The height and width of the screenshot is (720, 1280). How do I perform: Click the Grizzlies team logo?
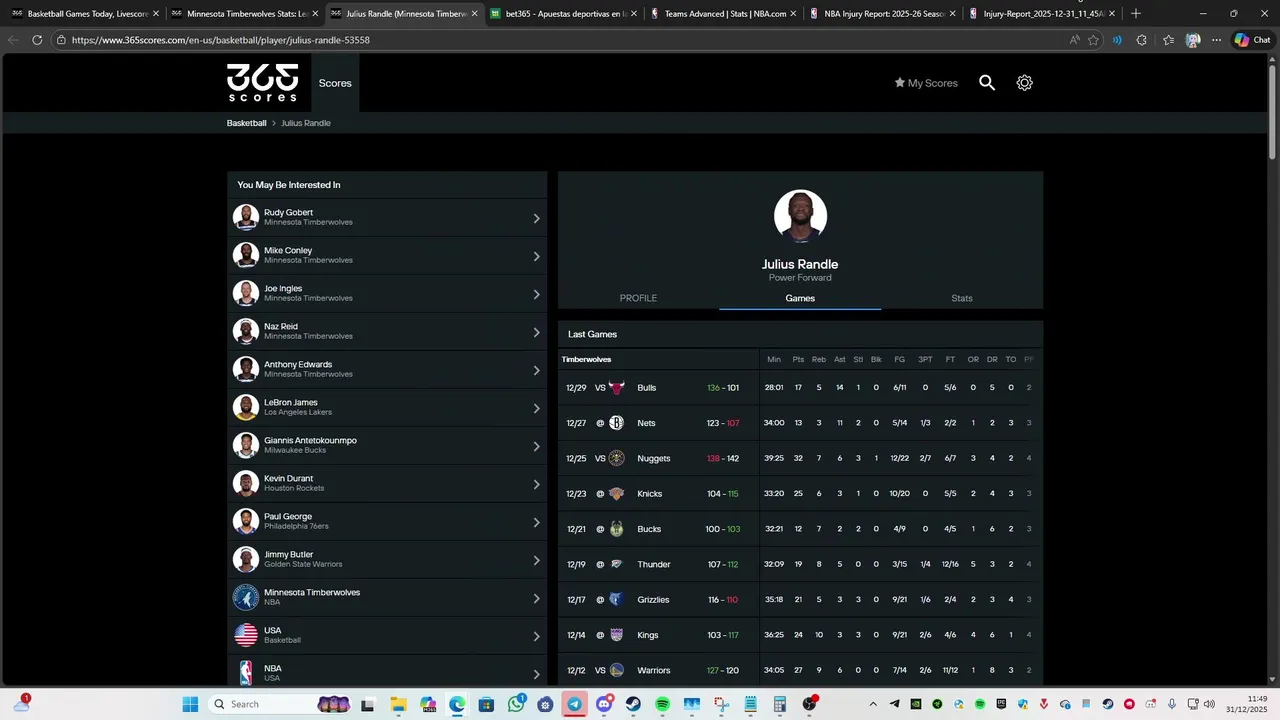click(616, 600)
